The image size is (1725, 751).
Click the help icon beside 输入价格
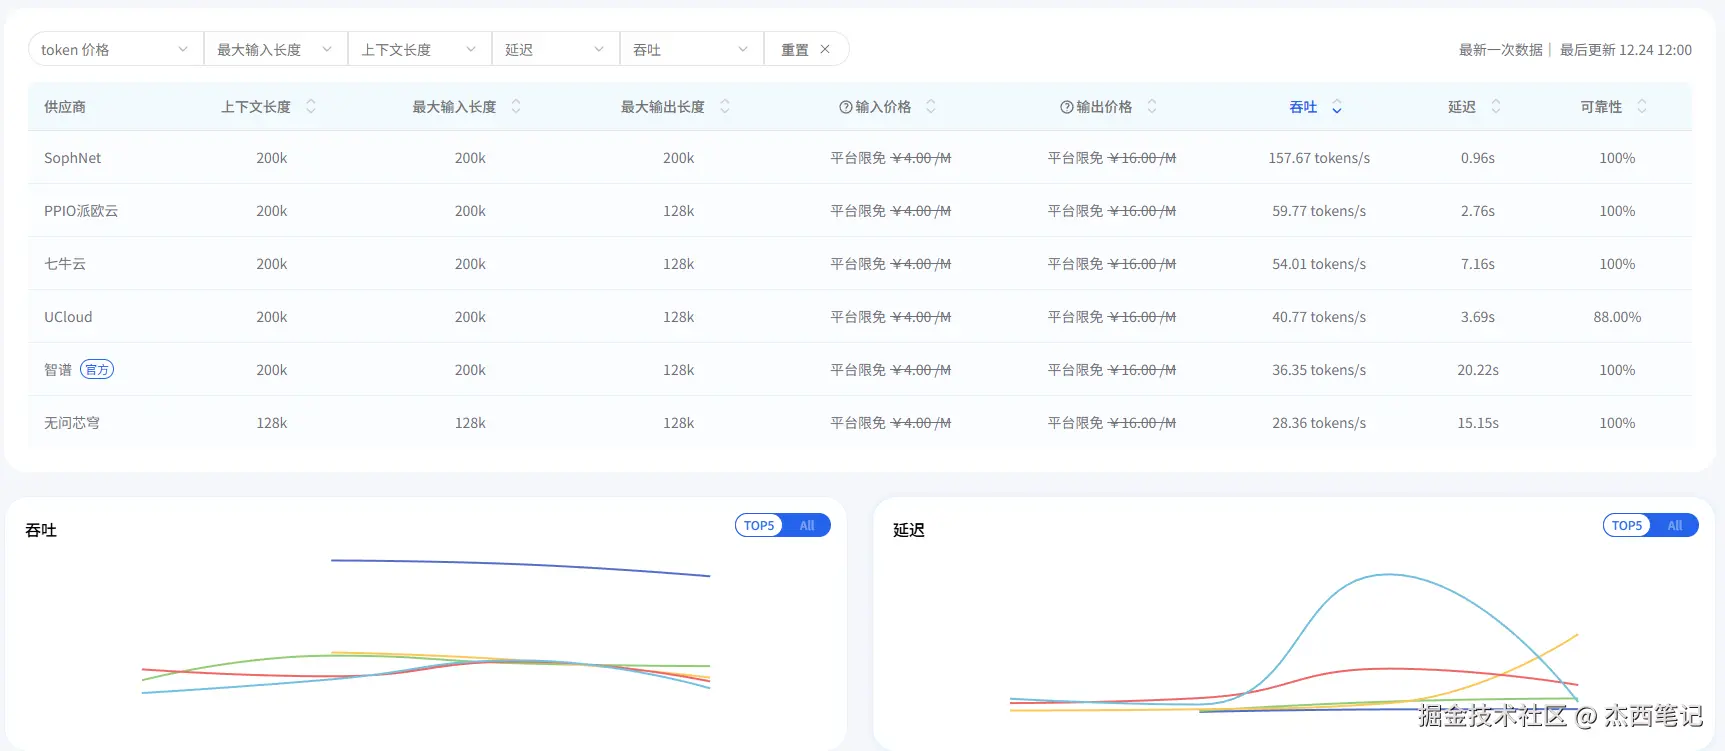846,107
